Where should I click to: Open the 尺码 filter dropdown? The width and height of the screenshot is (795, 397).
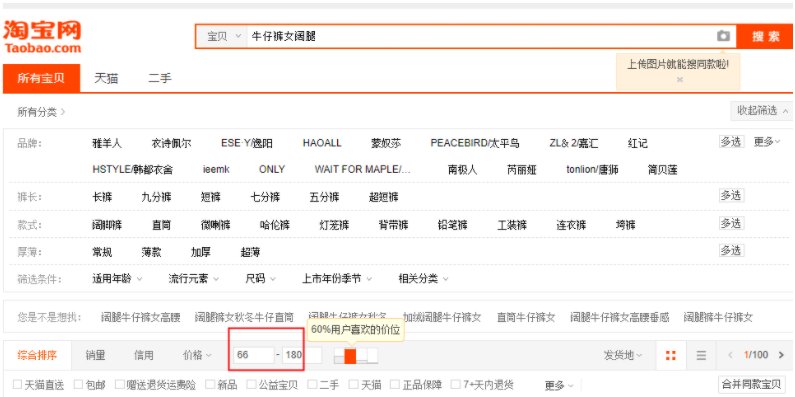tap(261, 279)
